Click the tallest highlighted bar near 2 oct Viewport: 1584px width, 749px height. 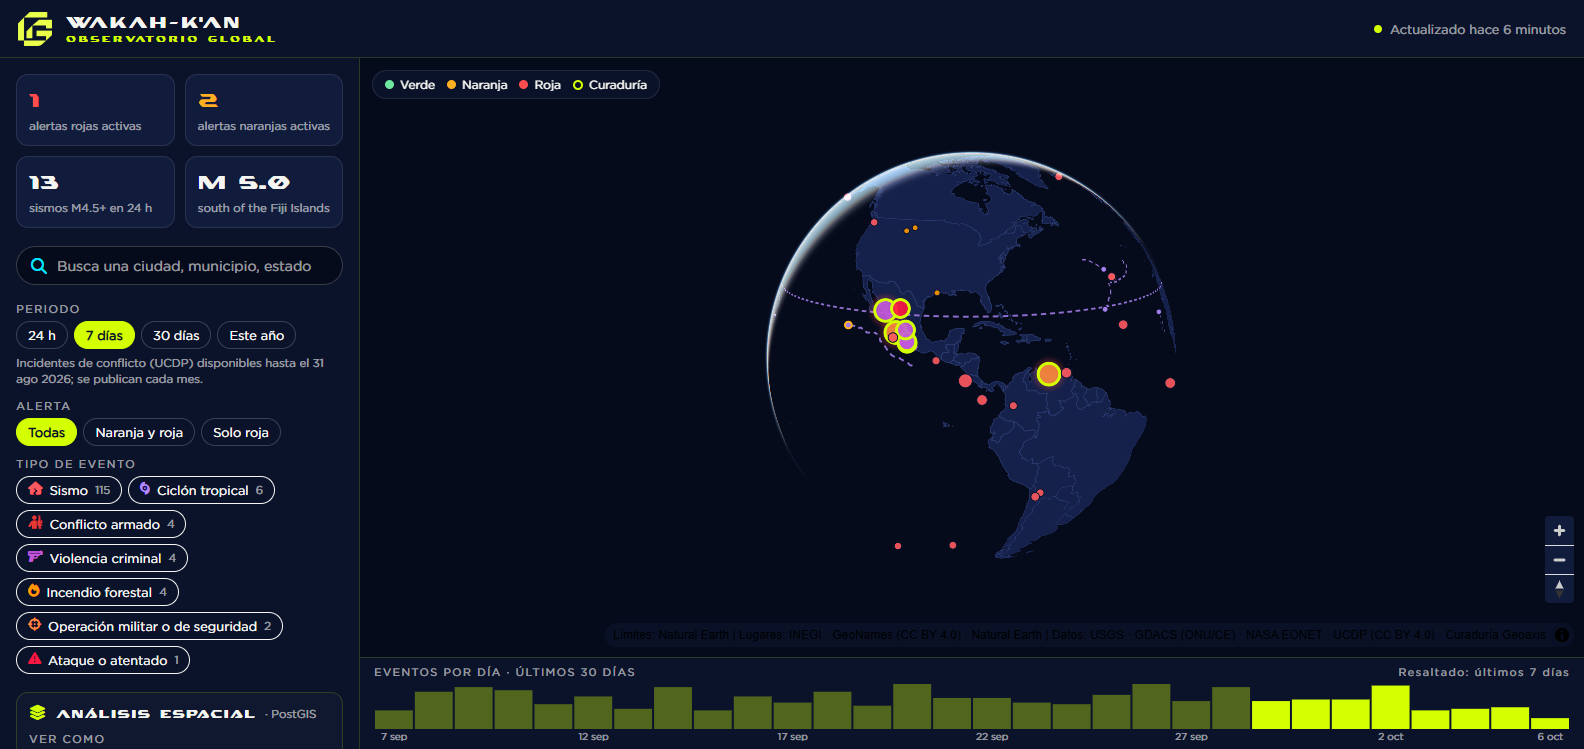coord(1390,707)
